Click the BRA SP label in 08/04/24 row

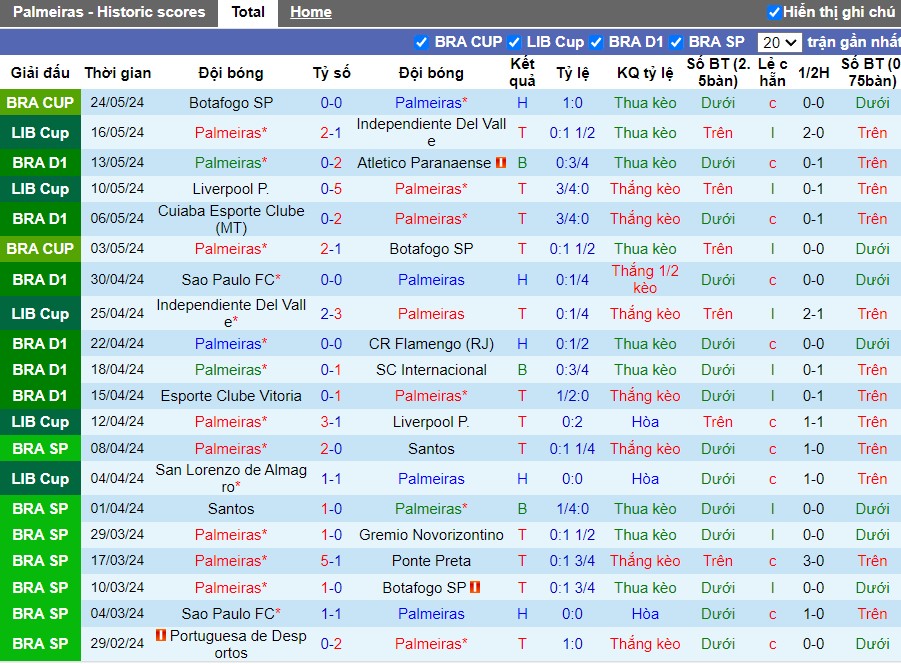click(x=40, y=449)
